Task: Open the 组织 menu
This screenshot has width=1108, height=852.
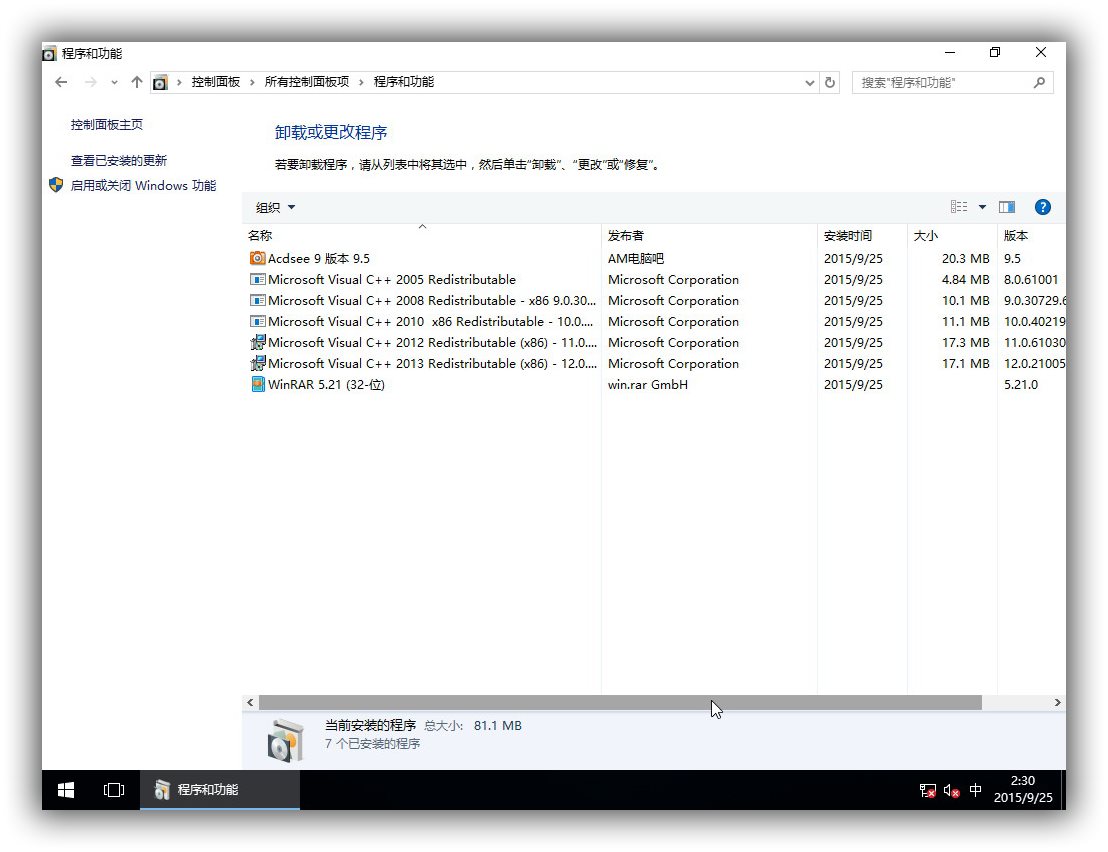Action: (275, 207)
